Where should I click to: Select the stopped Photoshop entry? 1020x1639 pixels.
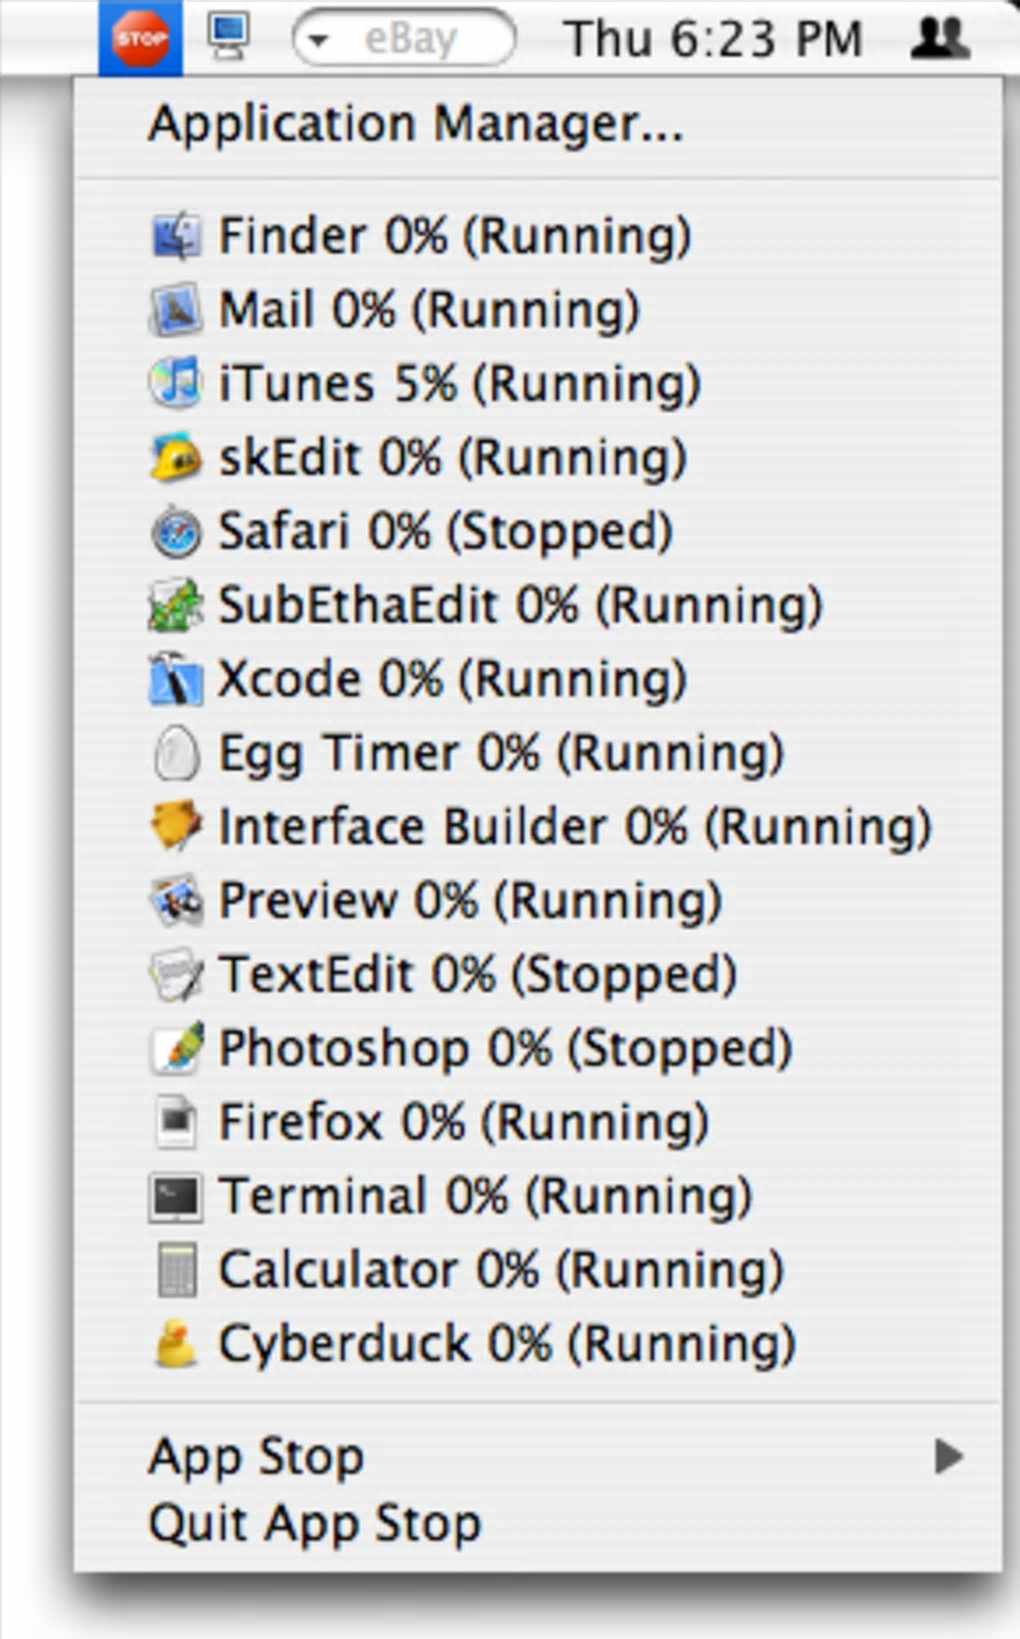(x=505, y=1049)
